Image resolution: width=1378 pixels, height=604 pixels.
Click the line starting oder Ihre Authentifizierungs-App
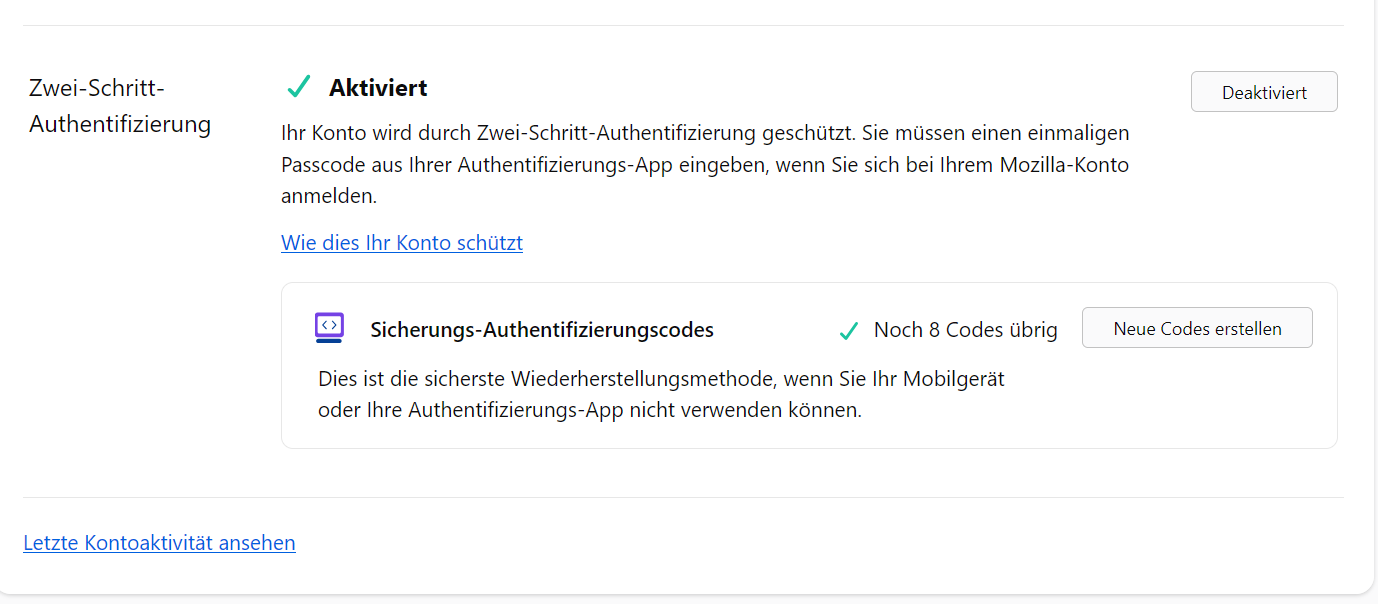coord(589,410)
